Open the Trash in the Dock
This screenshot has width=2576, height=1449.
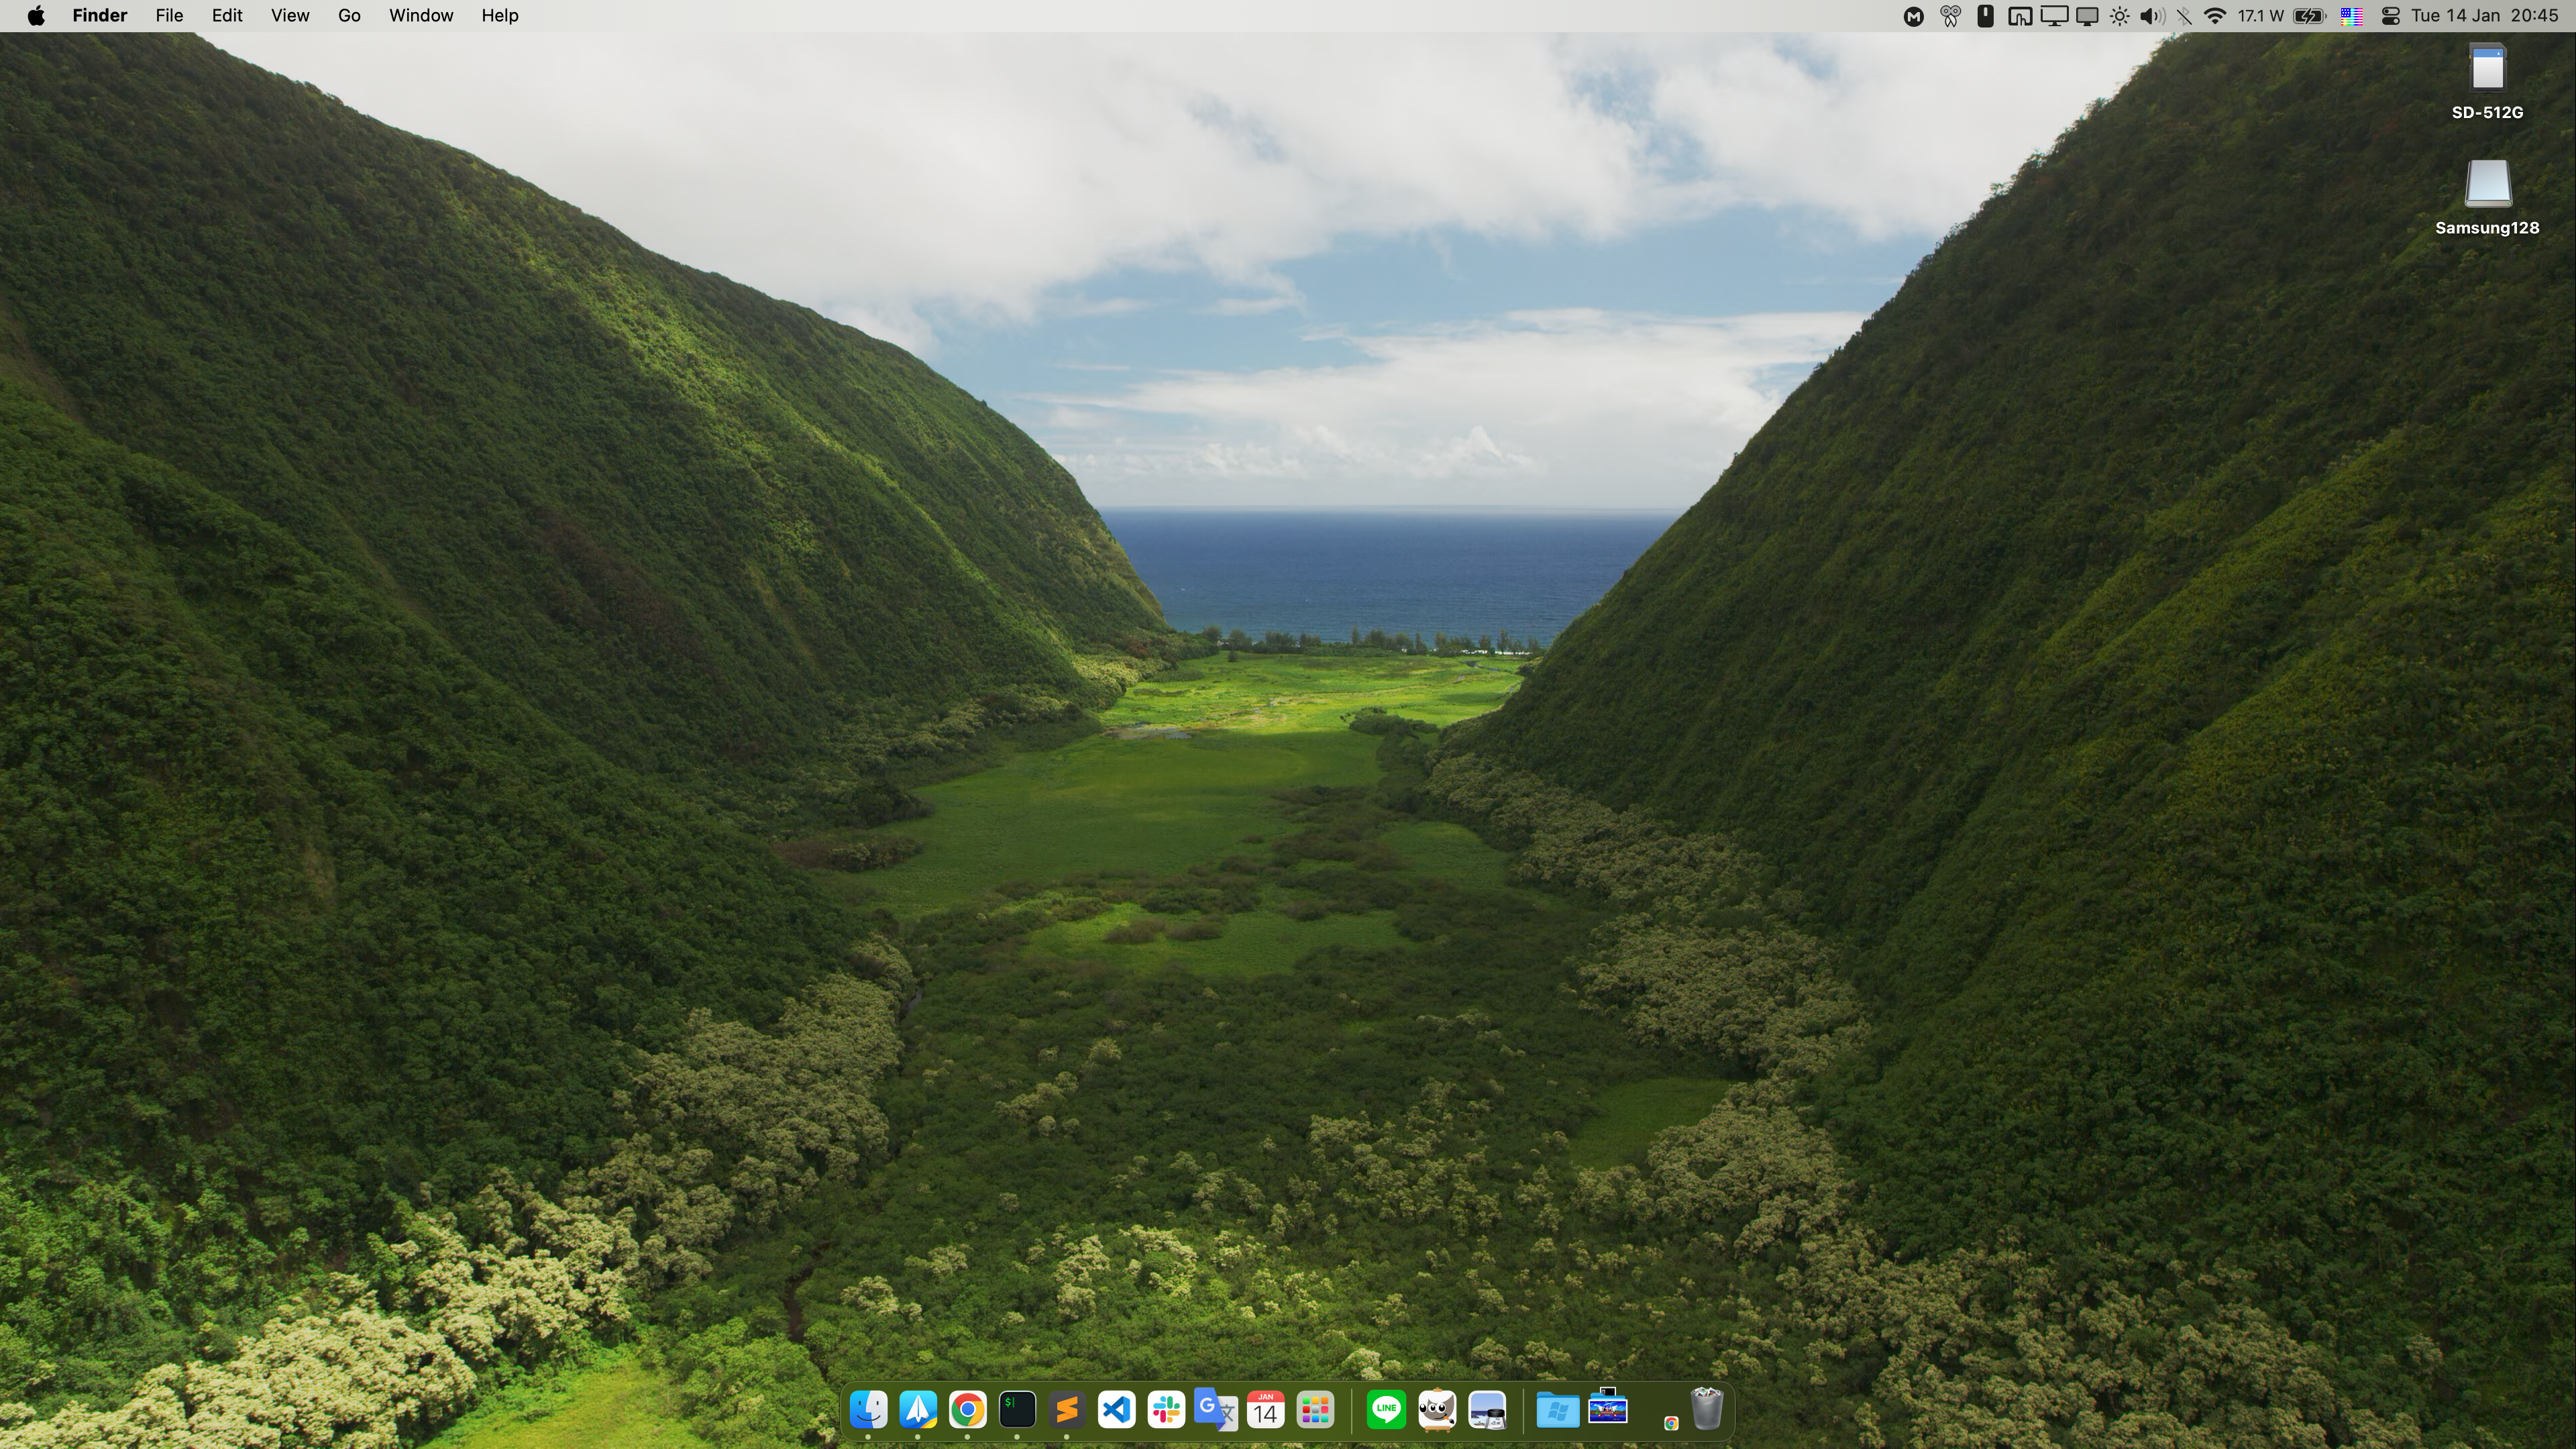point(1707,1409)
